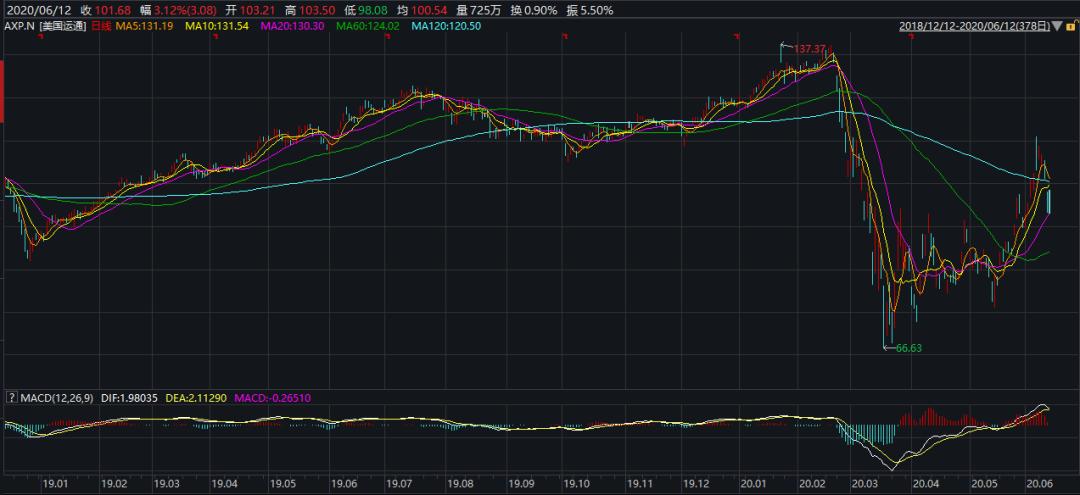
Task: Open MACD(12,26,9) indicator settings label
Action: point(56,398)
